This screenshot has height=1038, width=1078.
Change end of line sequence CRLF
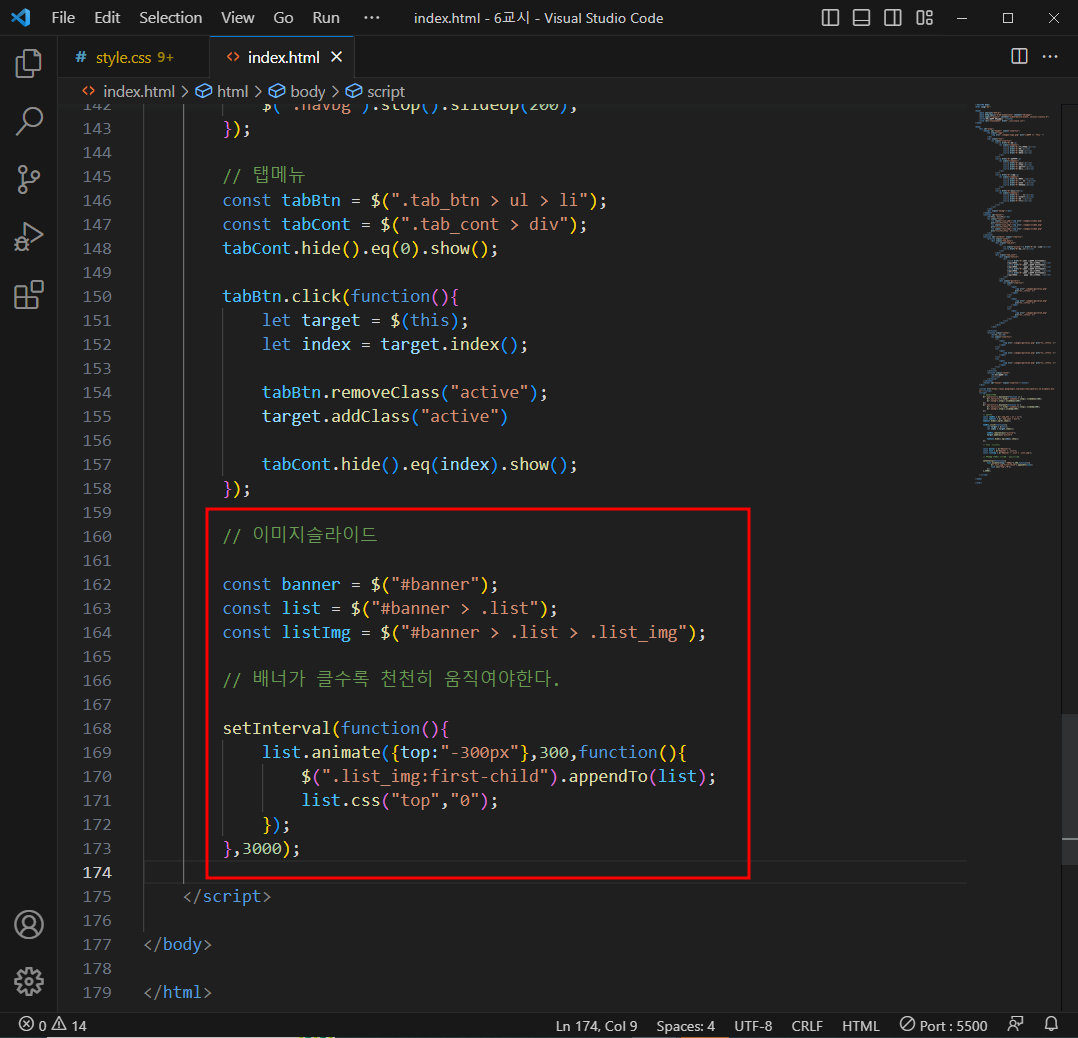pyautogui.click(x=806, y=1026)
